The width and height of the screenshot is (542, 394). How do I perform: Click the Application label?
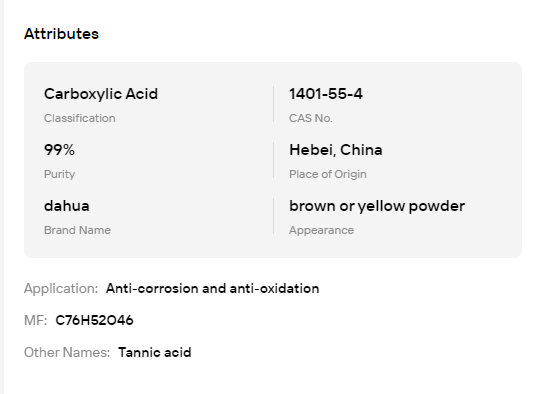click(61, 289)
